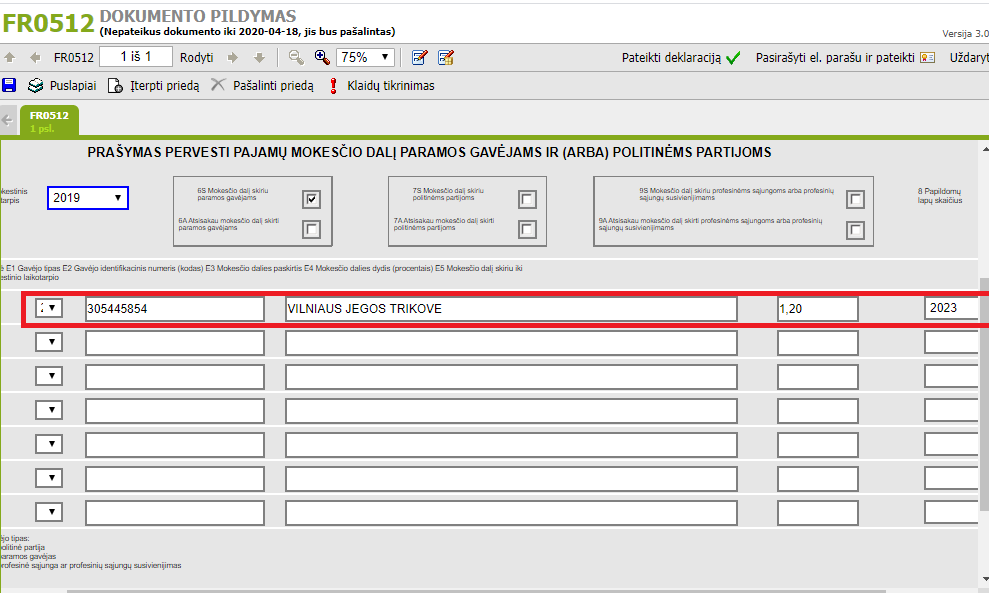
Task: Click Pasirašyti el. parašu ir pateikti
Action: (x=835, y=57)
